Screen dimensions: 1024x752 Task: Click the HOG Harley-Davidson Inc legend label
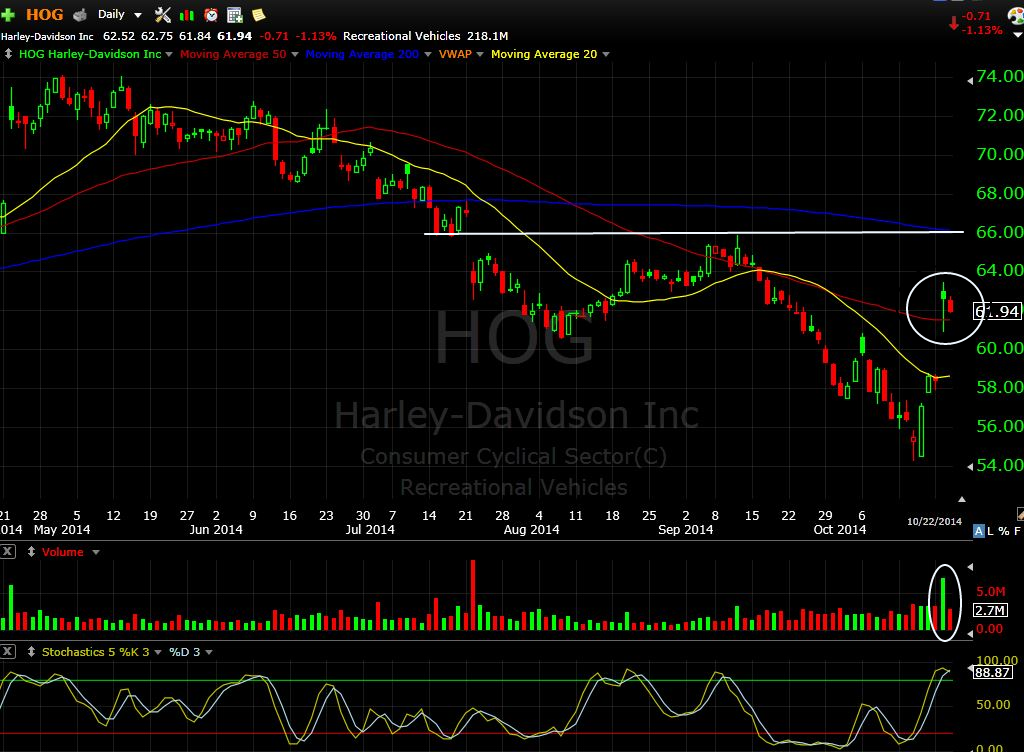pyautogui.click(x=90, y=54)
